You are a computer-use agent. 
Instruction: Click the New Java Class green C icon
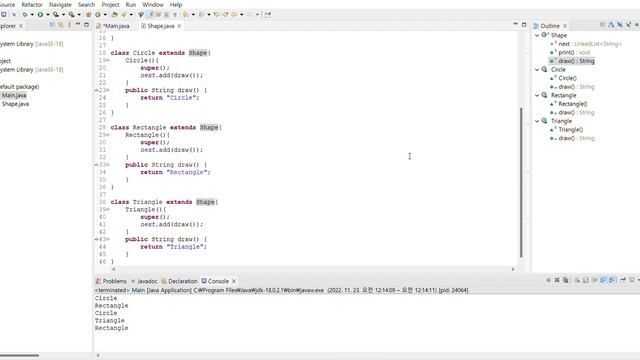click(x=98, y=15)
